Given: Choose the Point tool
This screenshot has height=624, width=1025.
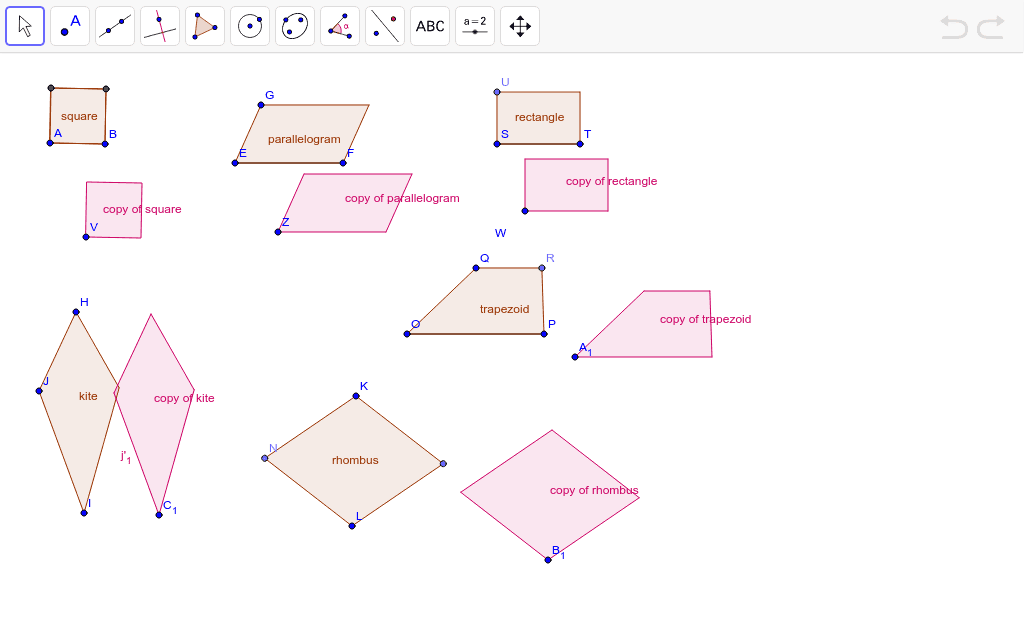Looking at the screenshot, I should point(70,26).
